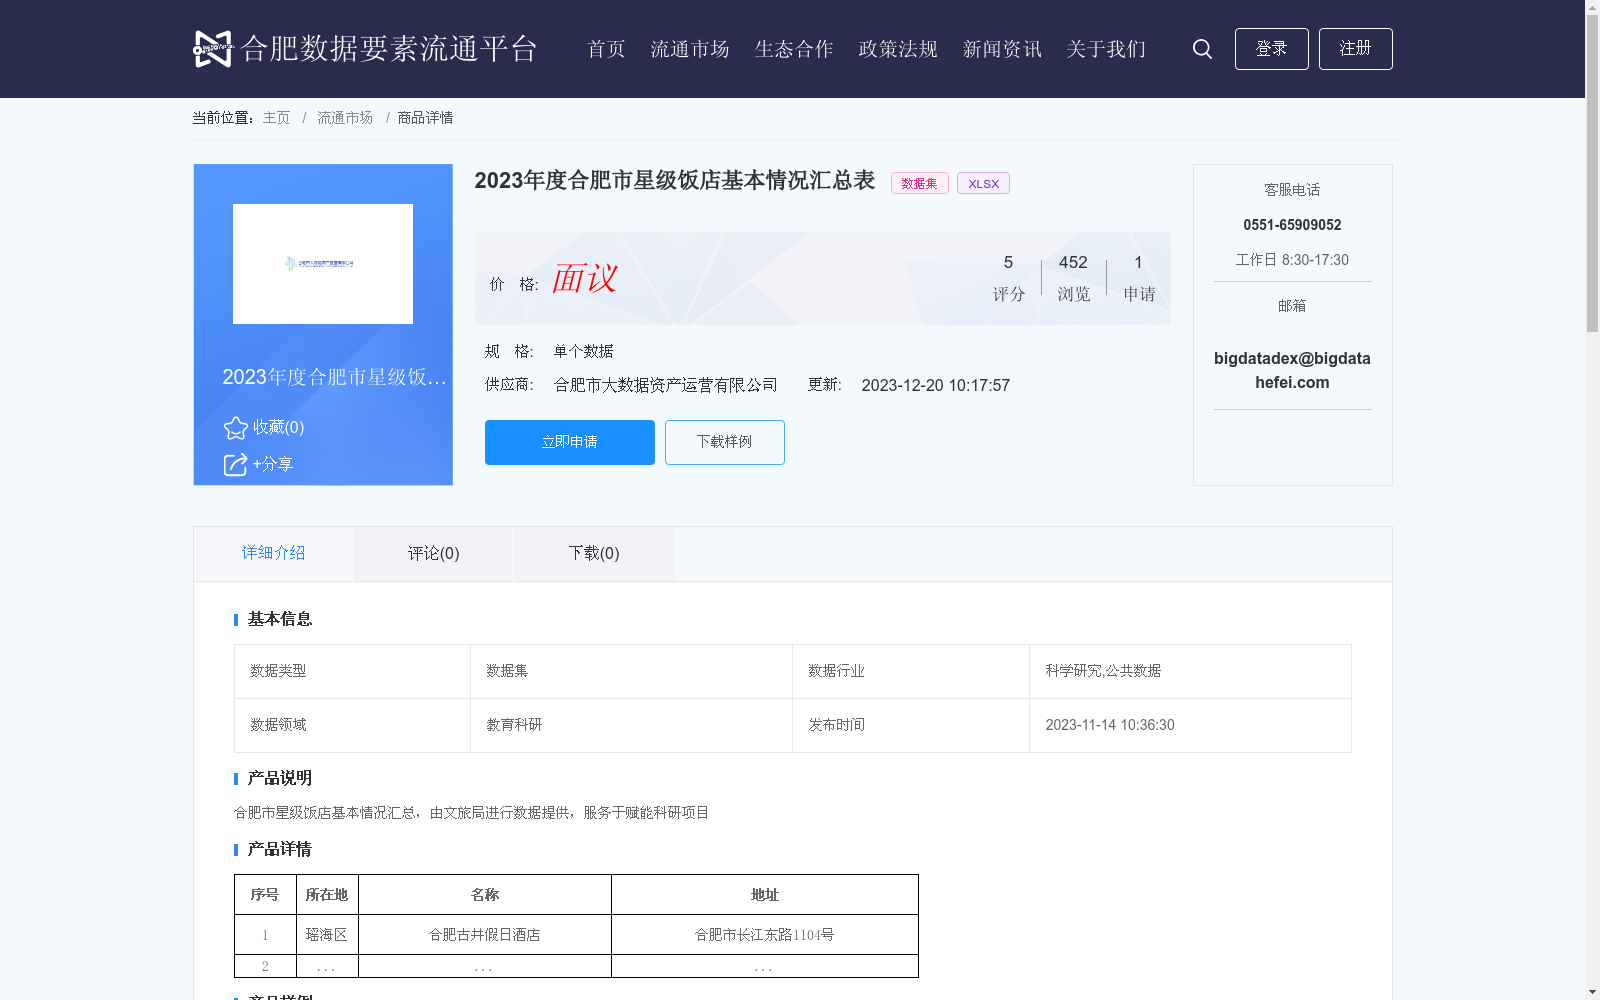Click the 1 申请 count
The image size is (1600, 1000).
pos(1139,277)
